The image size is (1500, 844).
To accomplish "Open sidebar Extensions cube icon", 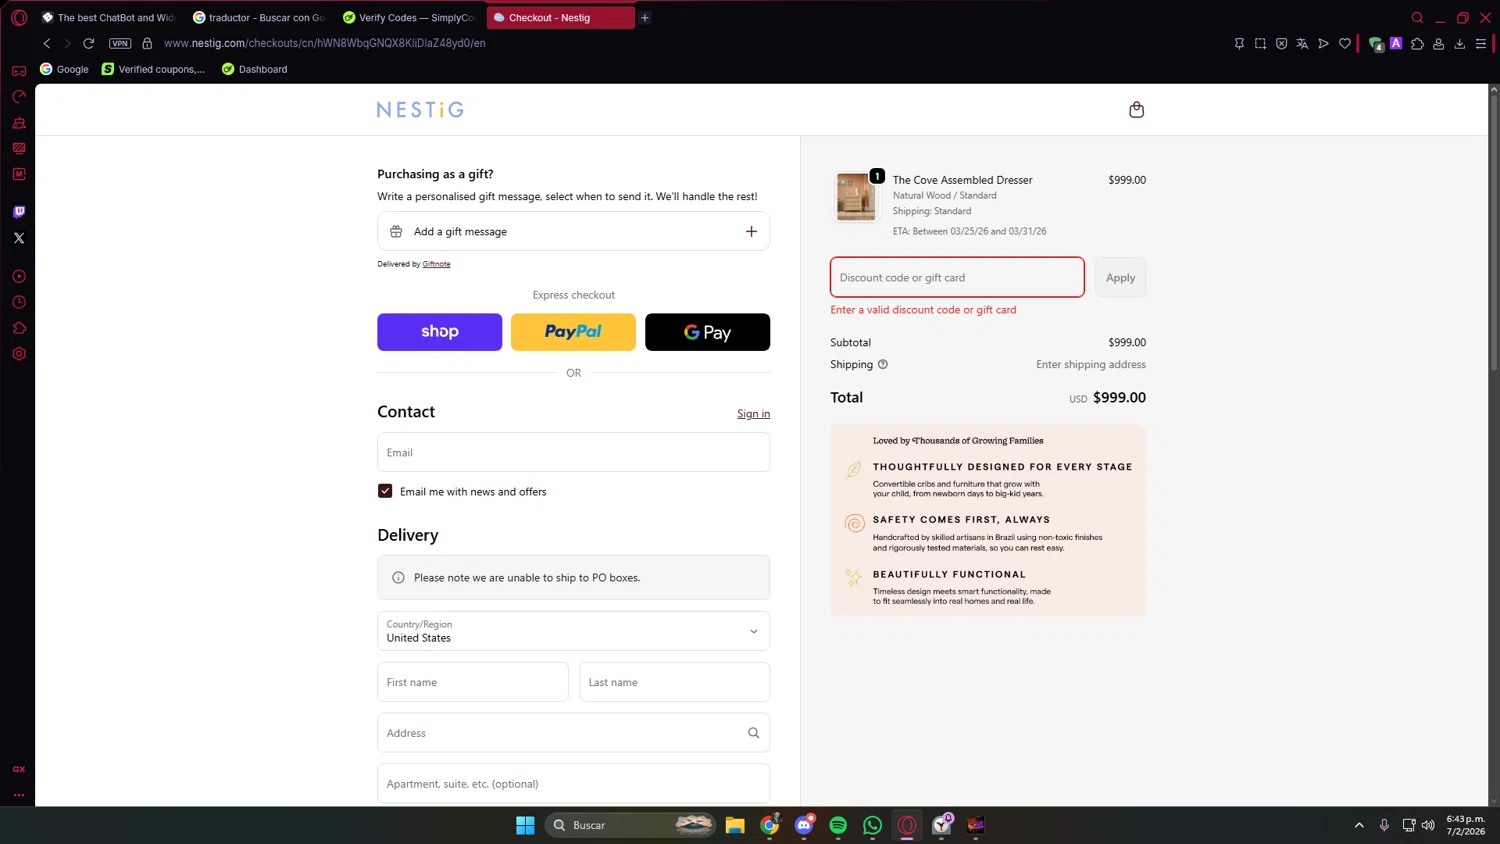I will (x=19, y=328).
